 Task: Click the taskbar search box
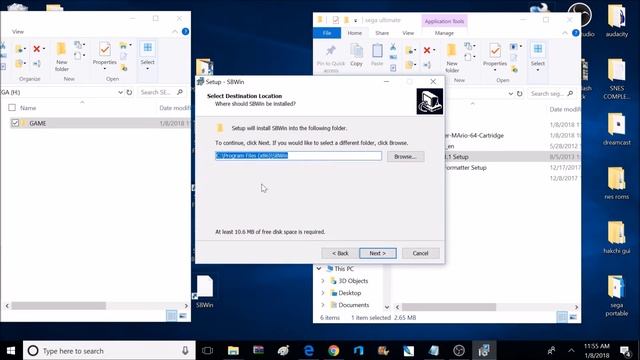tap(109, 351)
